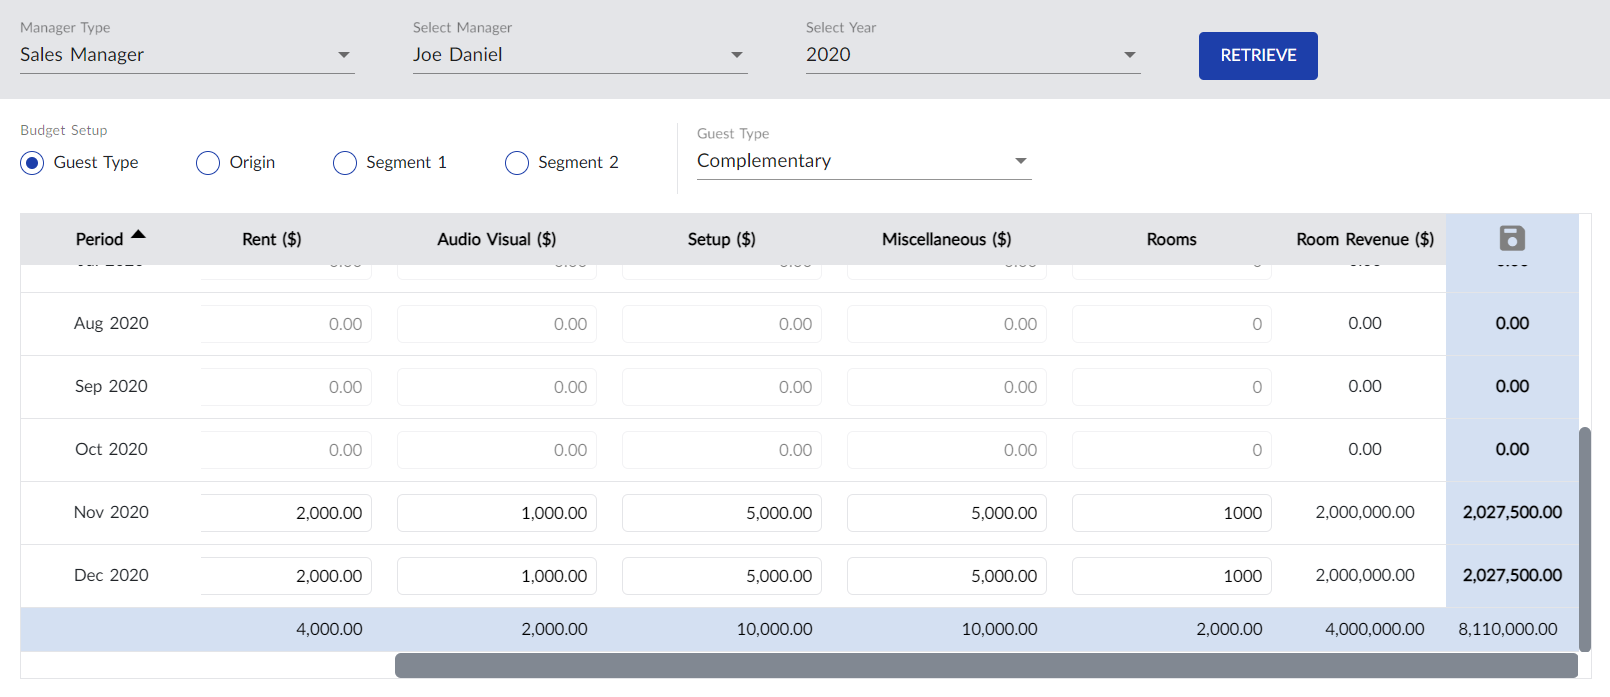Viewport: 1610px width, 697px height.
Task: Edit the Setup field for Aug 2020
Action: (x=722, y=324)
